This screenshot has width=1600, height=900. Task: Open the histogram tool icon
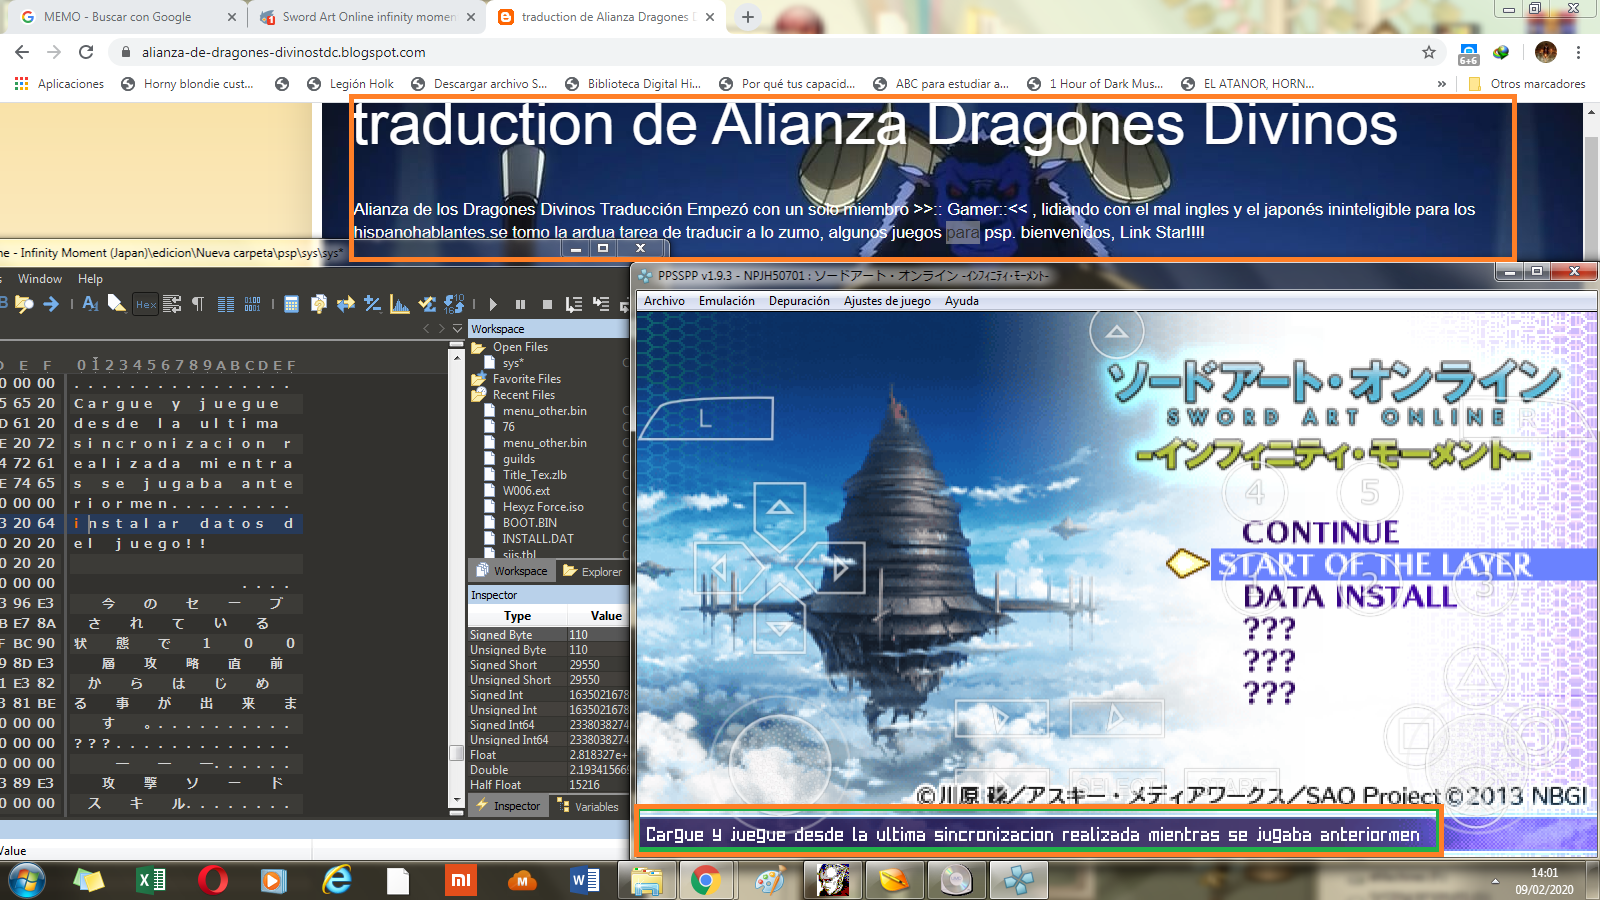400,304
